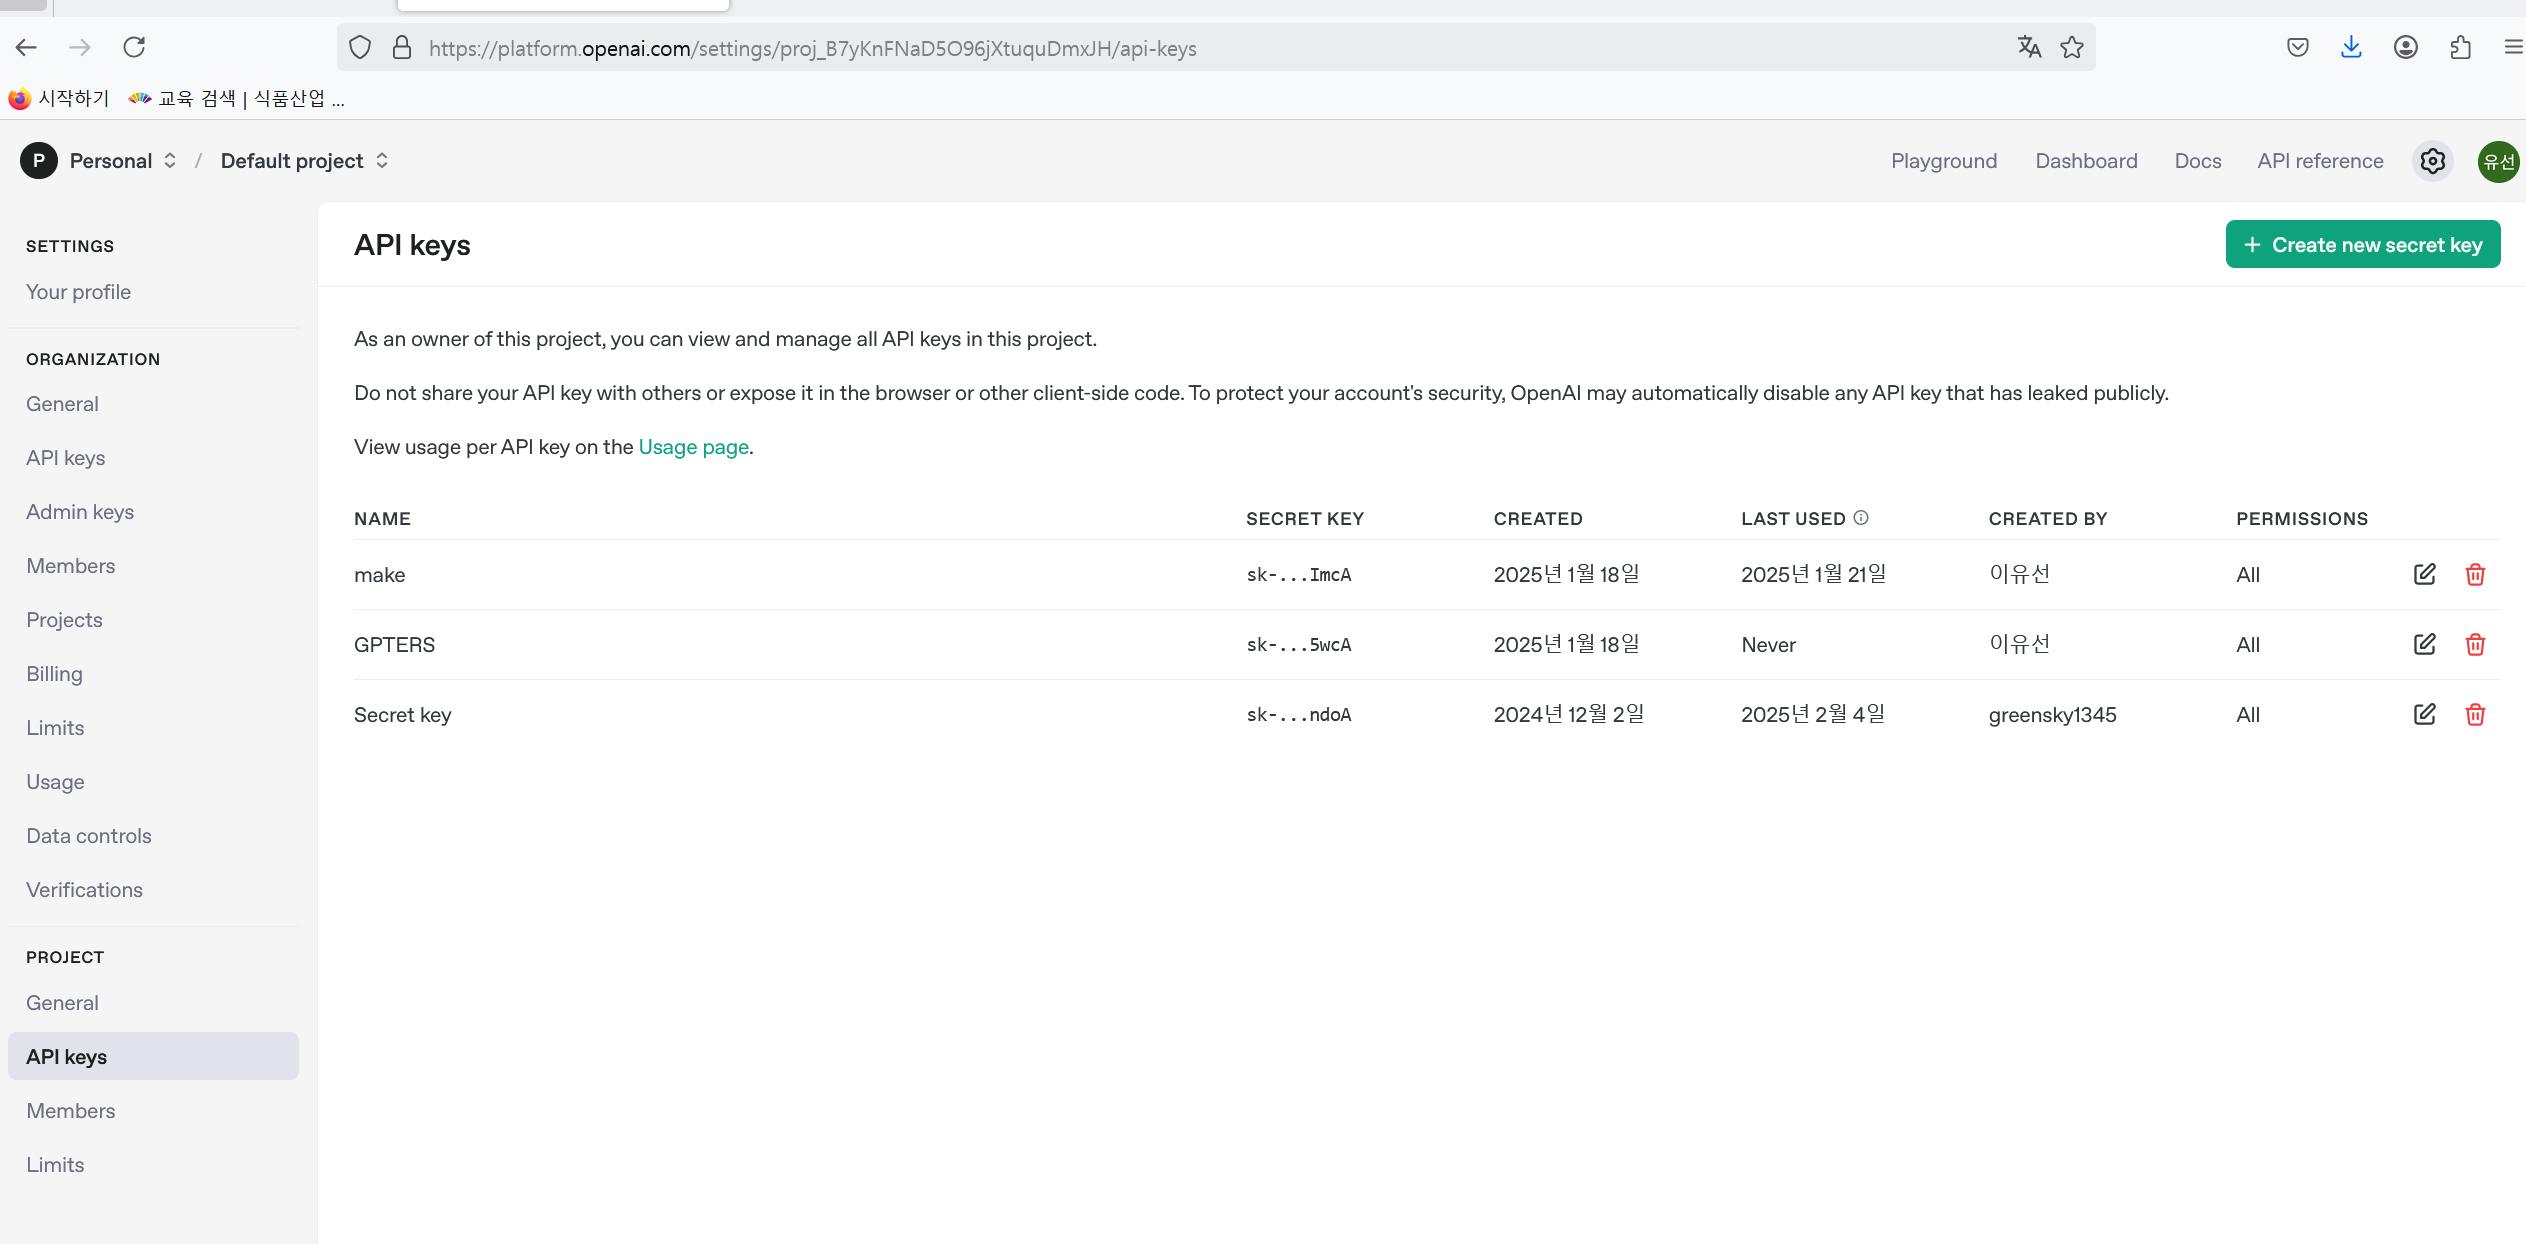Open the Usage sidebar item

click(x=153, y=782)
